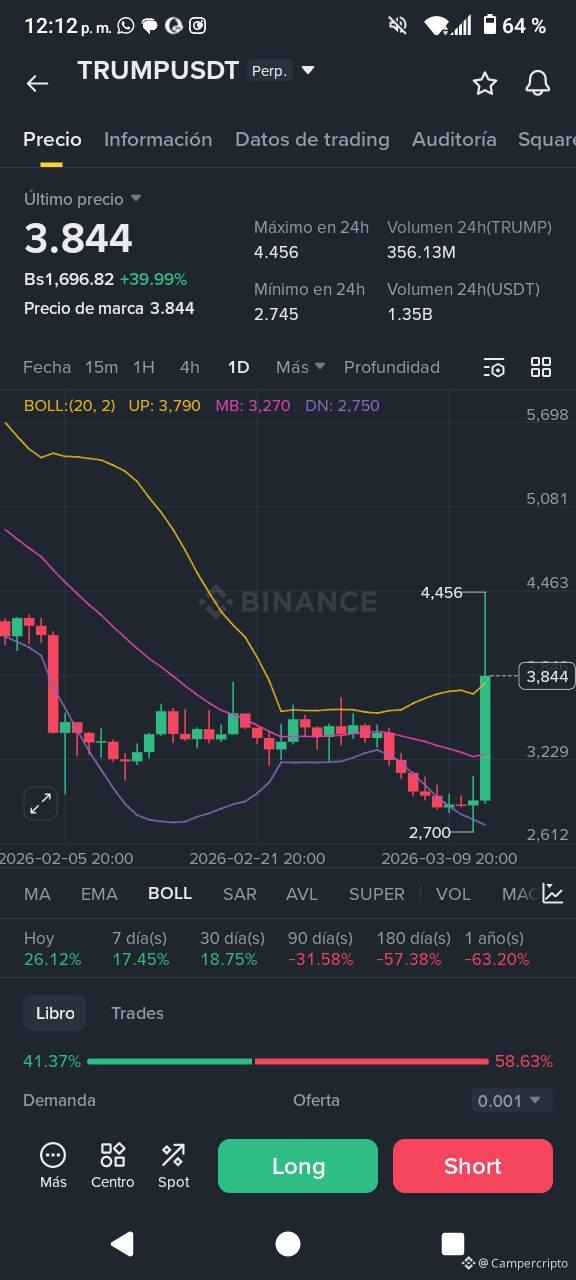Image resolution: width=576 pixels, height=1280 pixels.
Task: Tap the red Short button
Action: point(473,1166)
